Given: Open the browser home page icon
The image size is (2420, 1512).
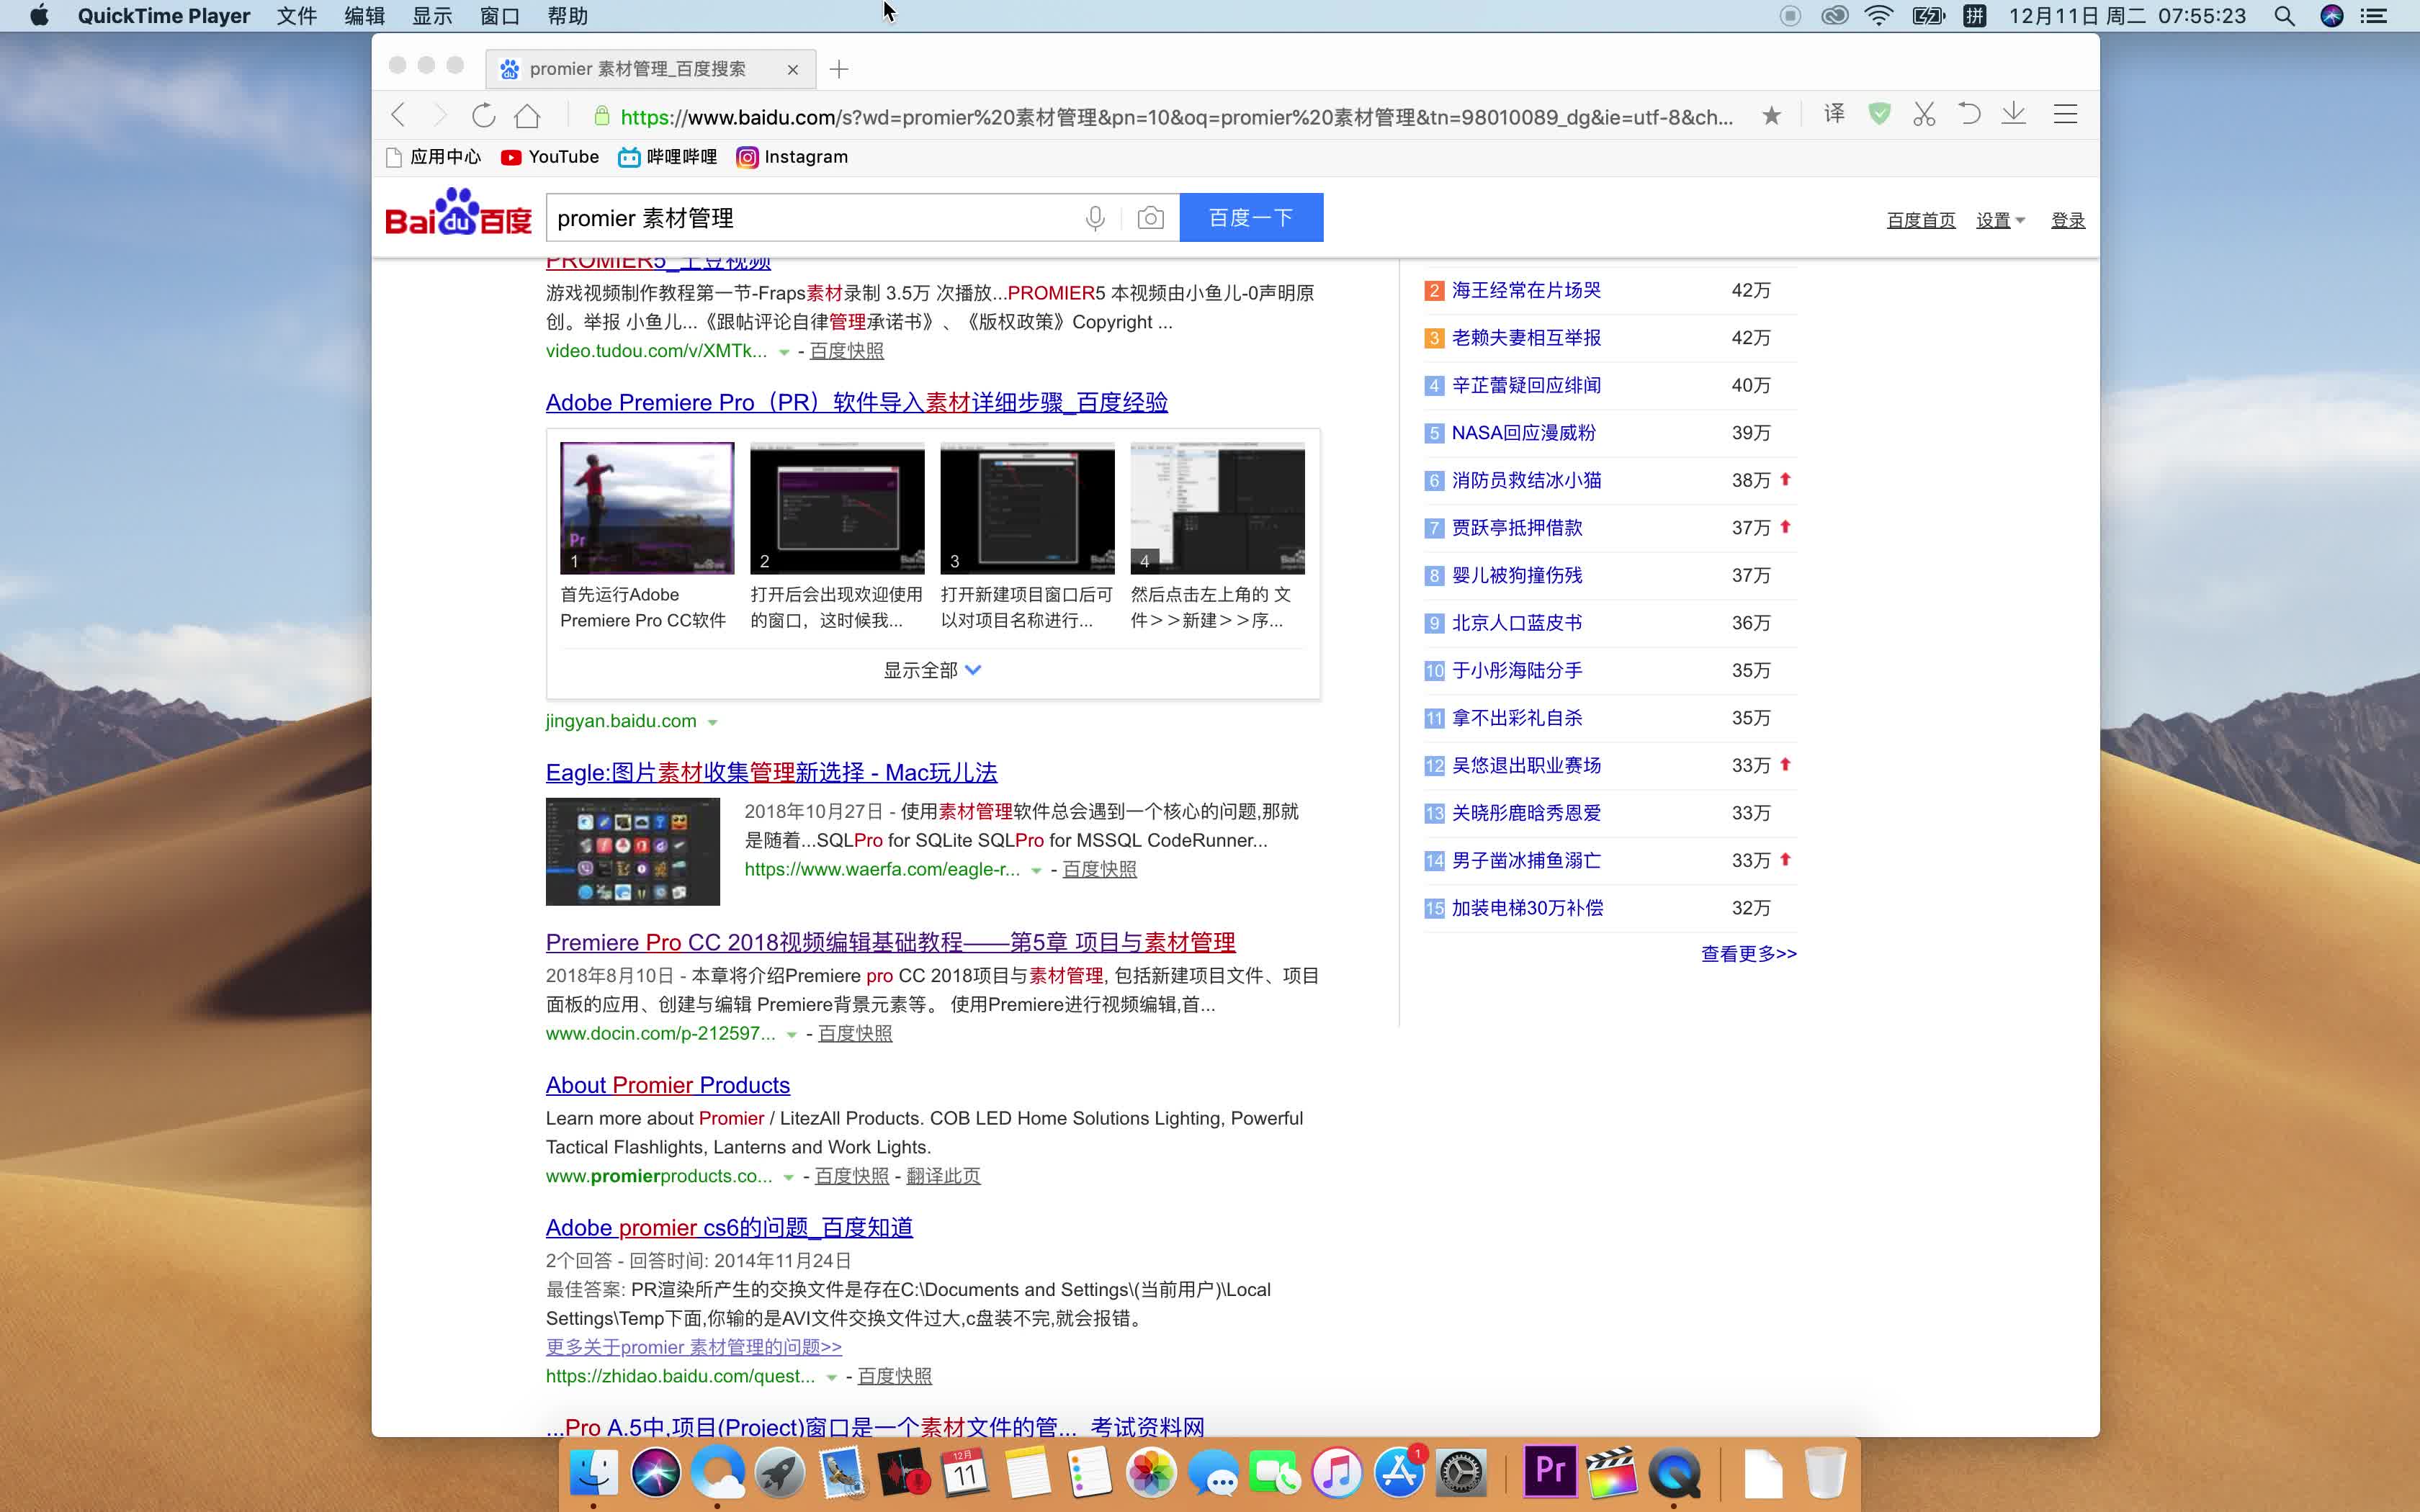Looking at the screenshot, I should click(528, 115).
